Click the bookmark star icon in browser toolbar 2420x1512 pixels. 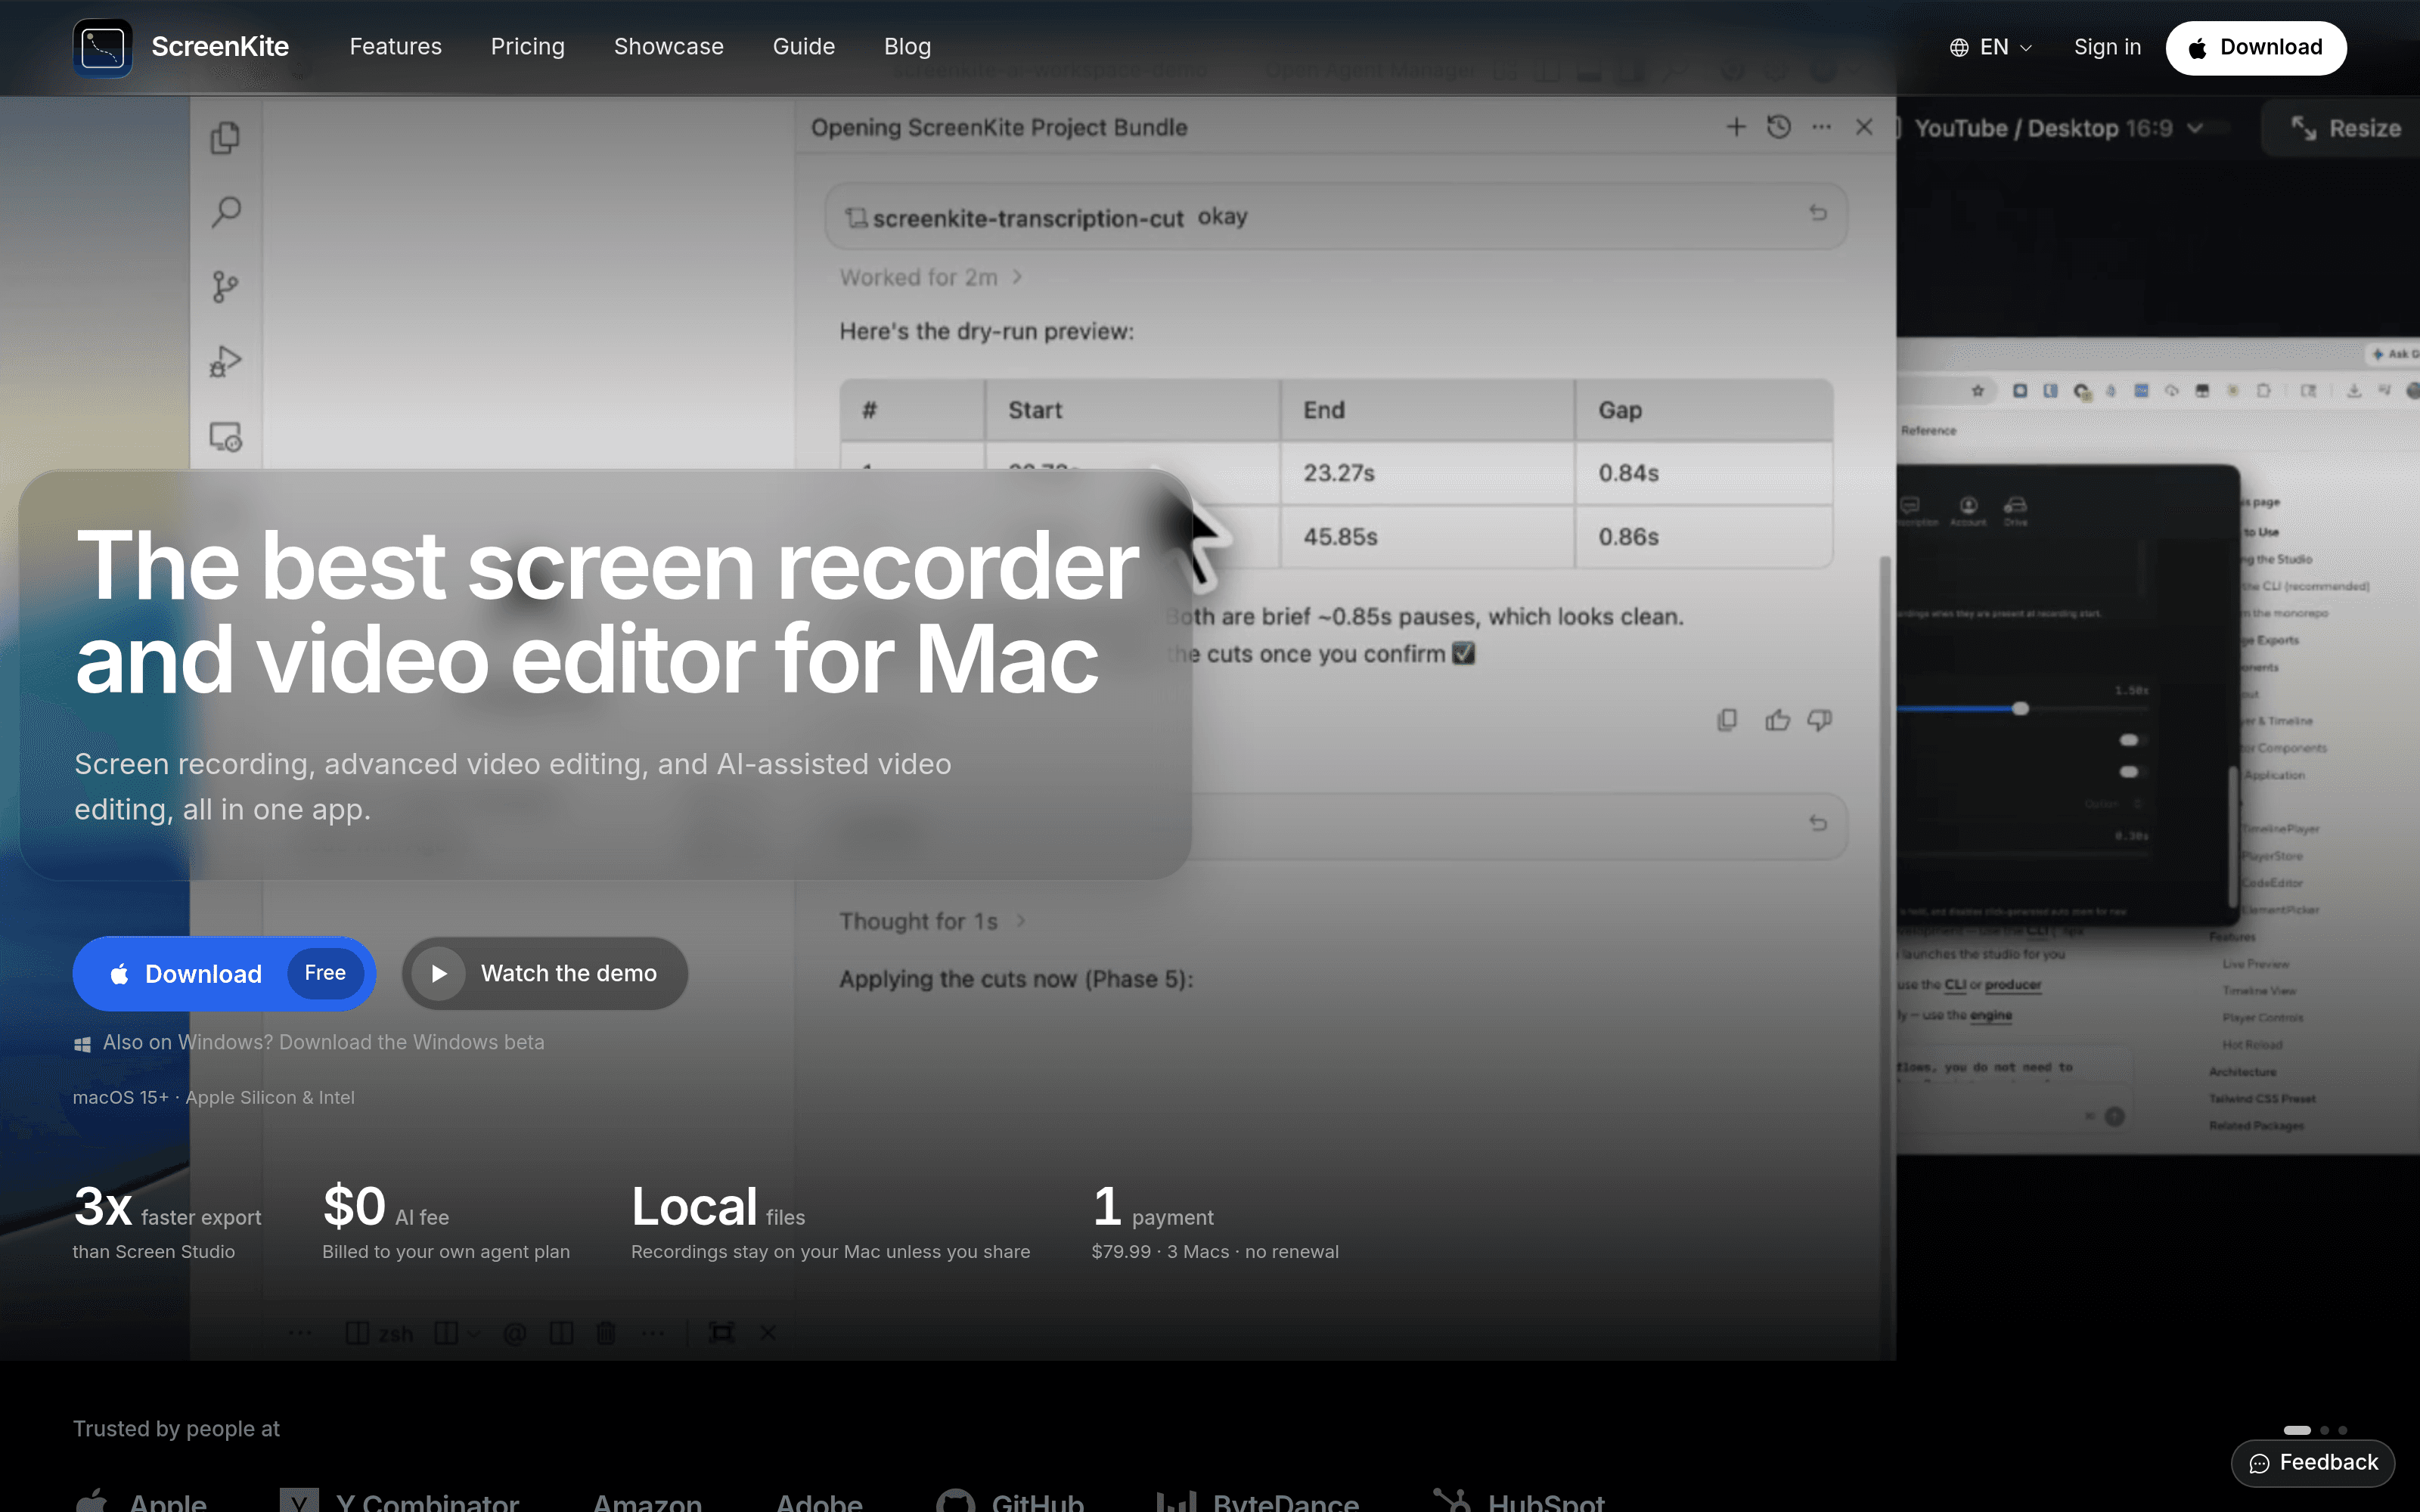[1978, 391]
